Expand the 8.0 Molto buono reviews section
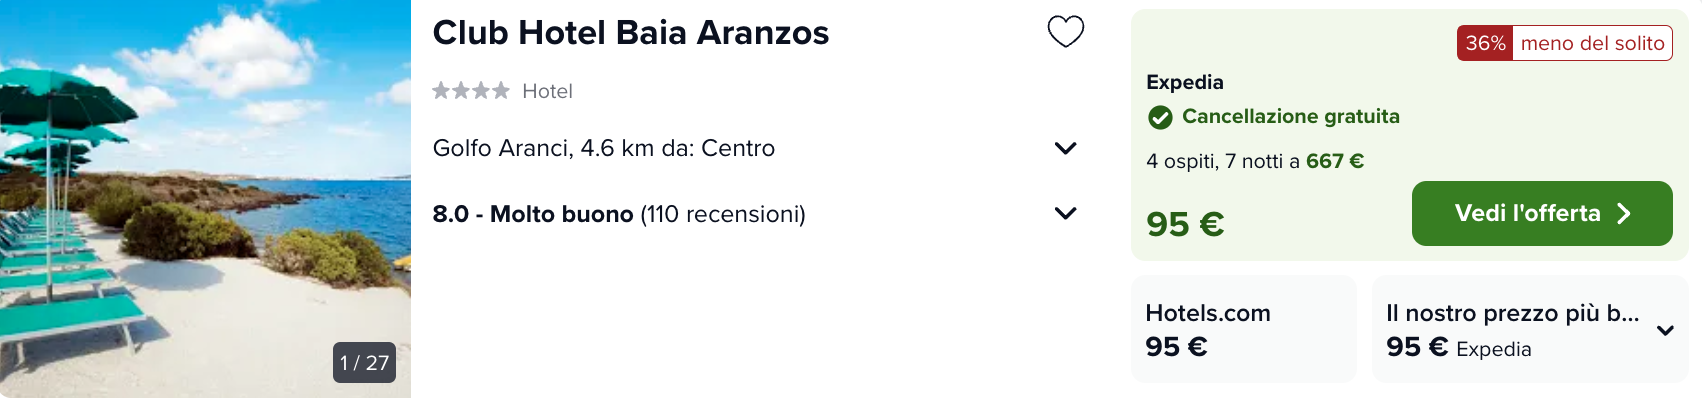This screenshot has width=1702, height=408. click(x=1065, y=213)
